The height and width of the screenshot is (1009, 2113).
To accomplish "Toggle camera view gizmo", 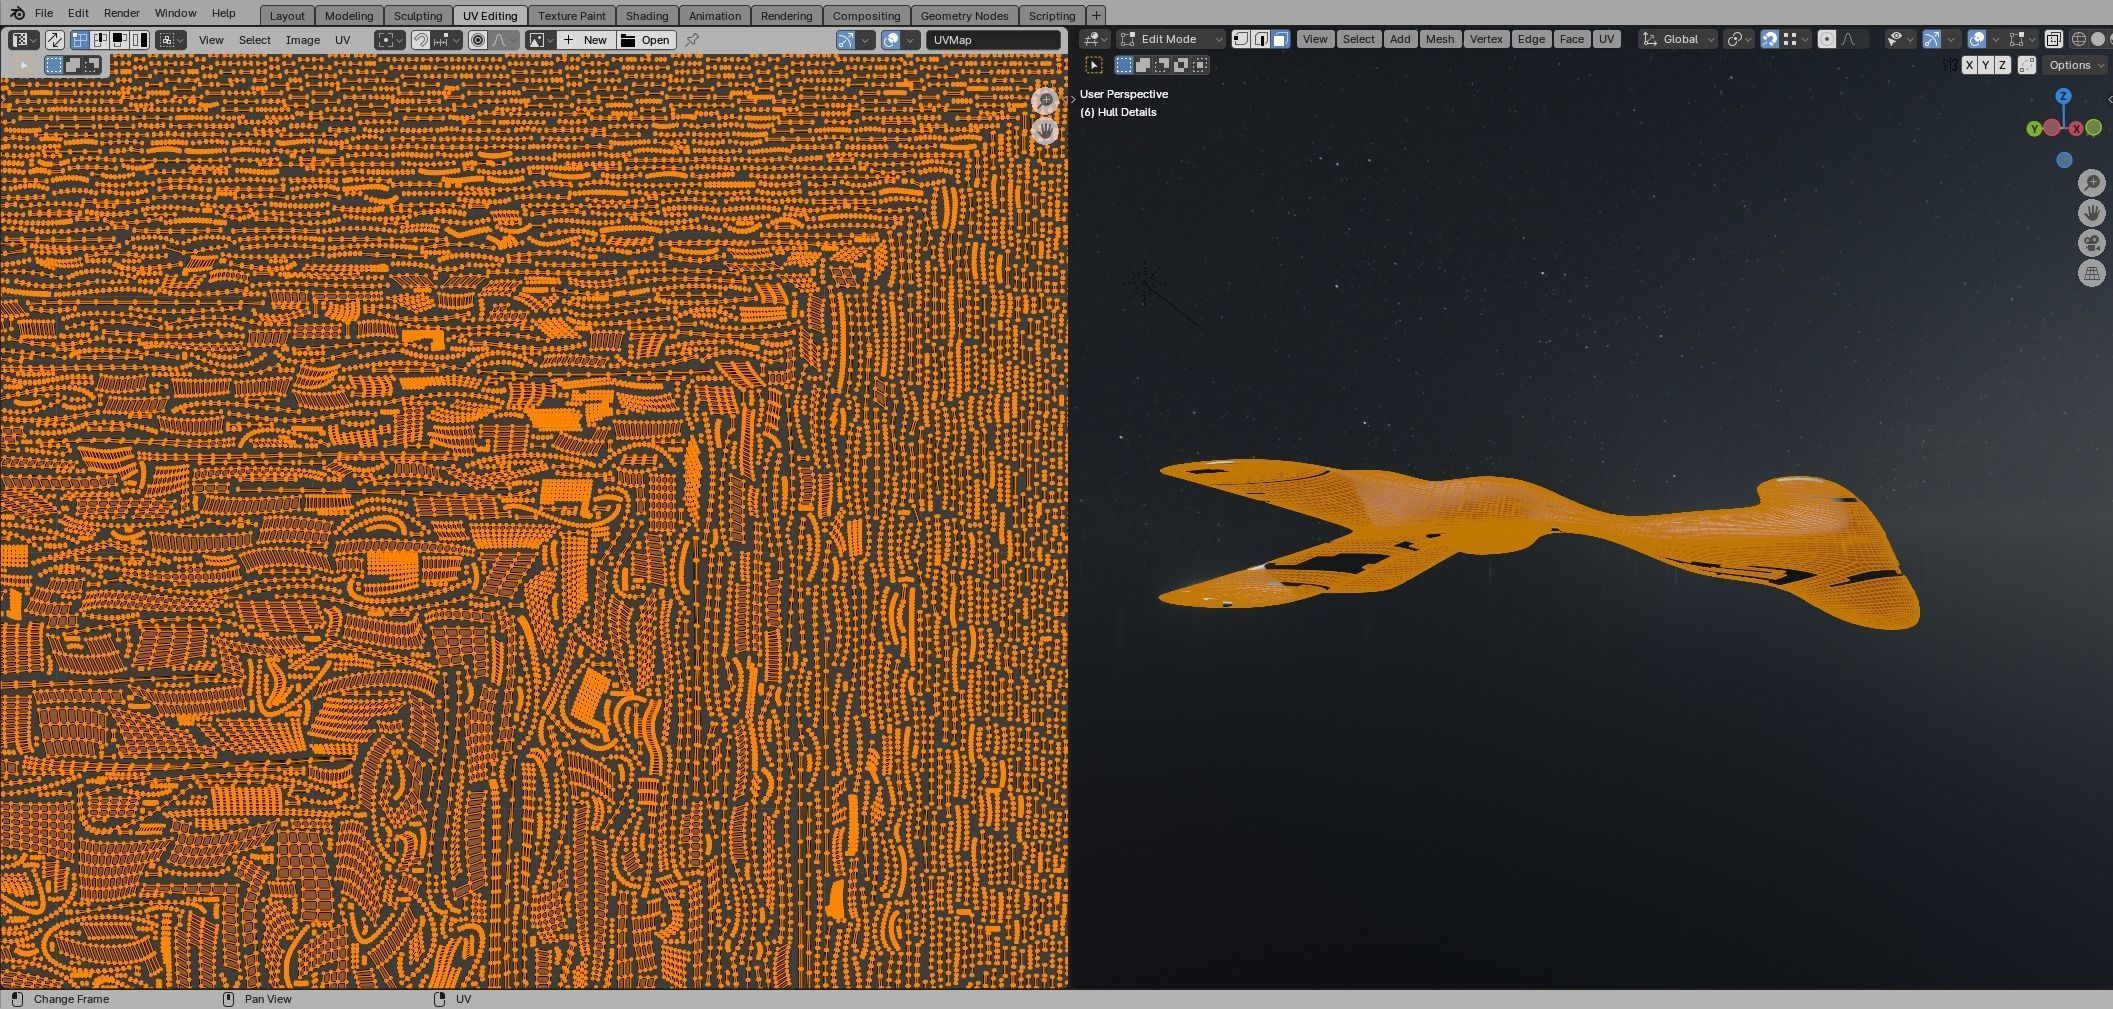I will (2092, 243).
